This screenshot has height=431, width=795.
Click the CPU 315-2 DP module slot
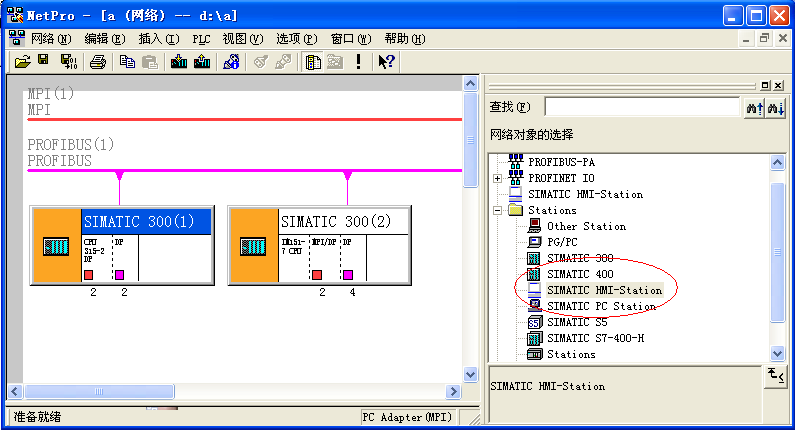point(97,258)
